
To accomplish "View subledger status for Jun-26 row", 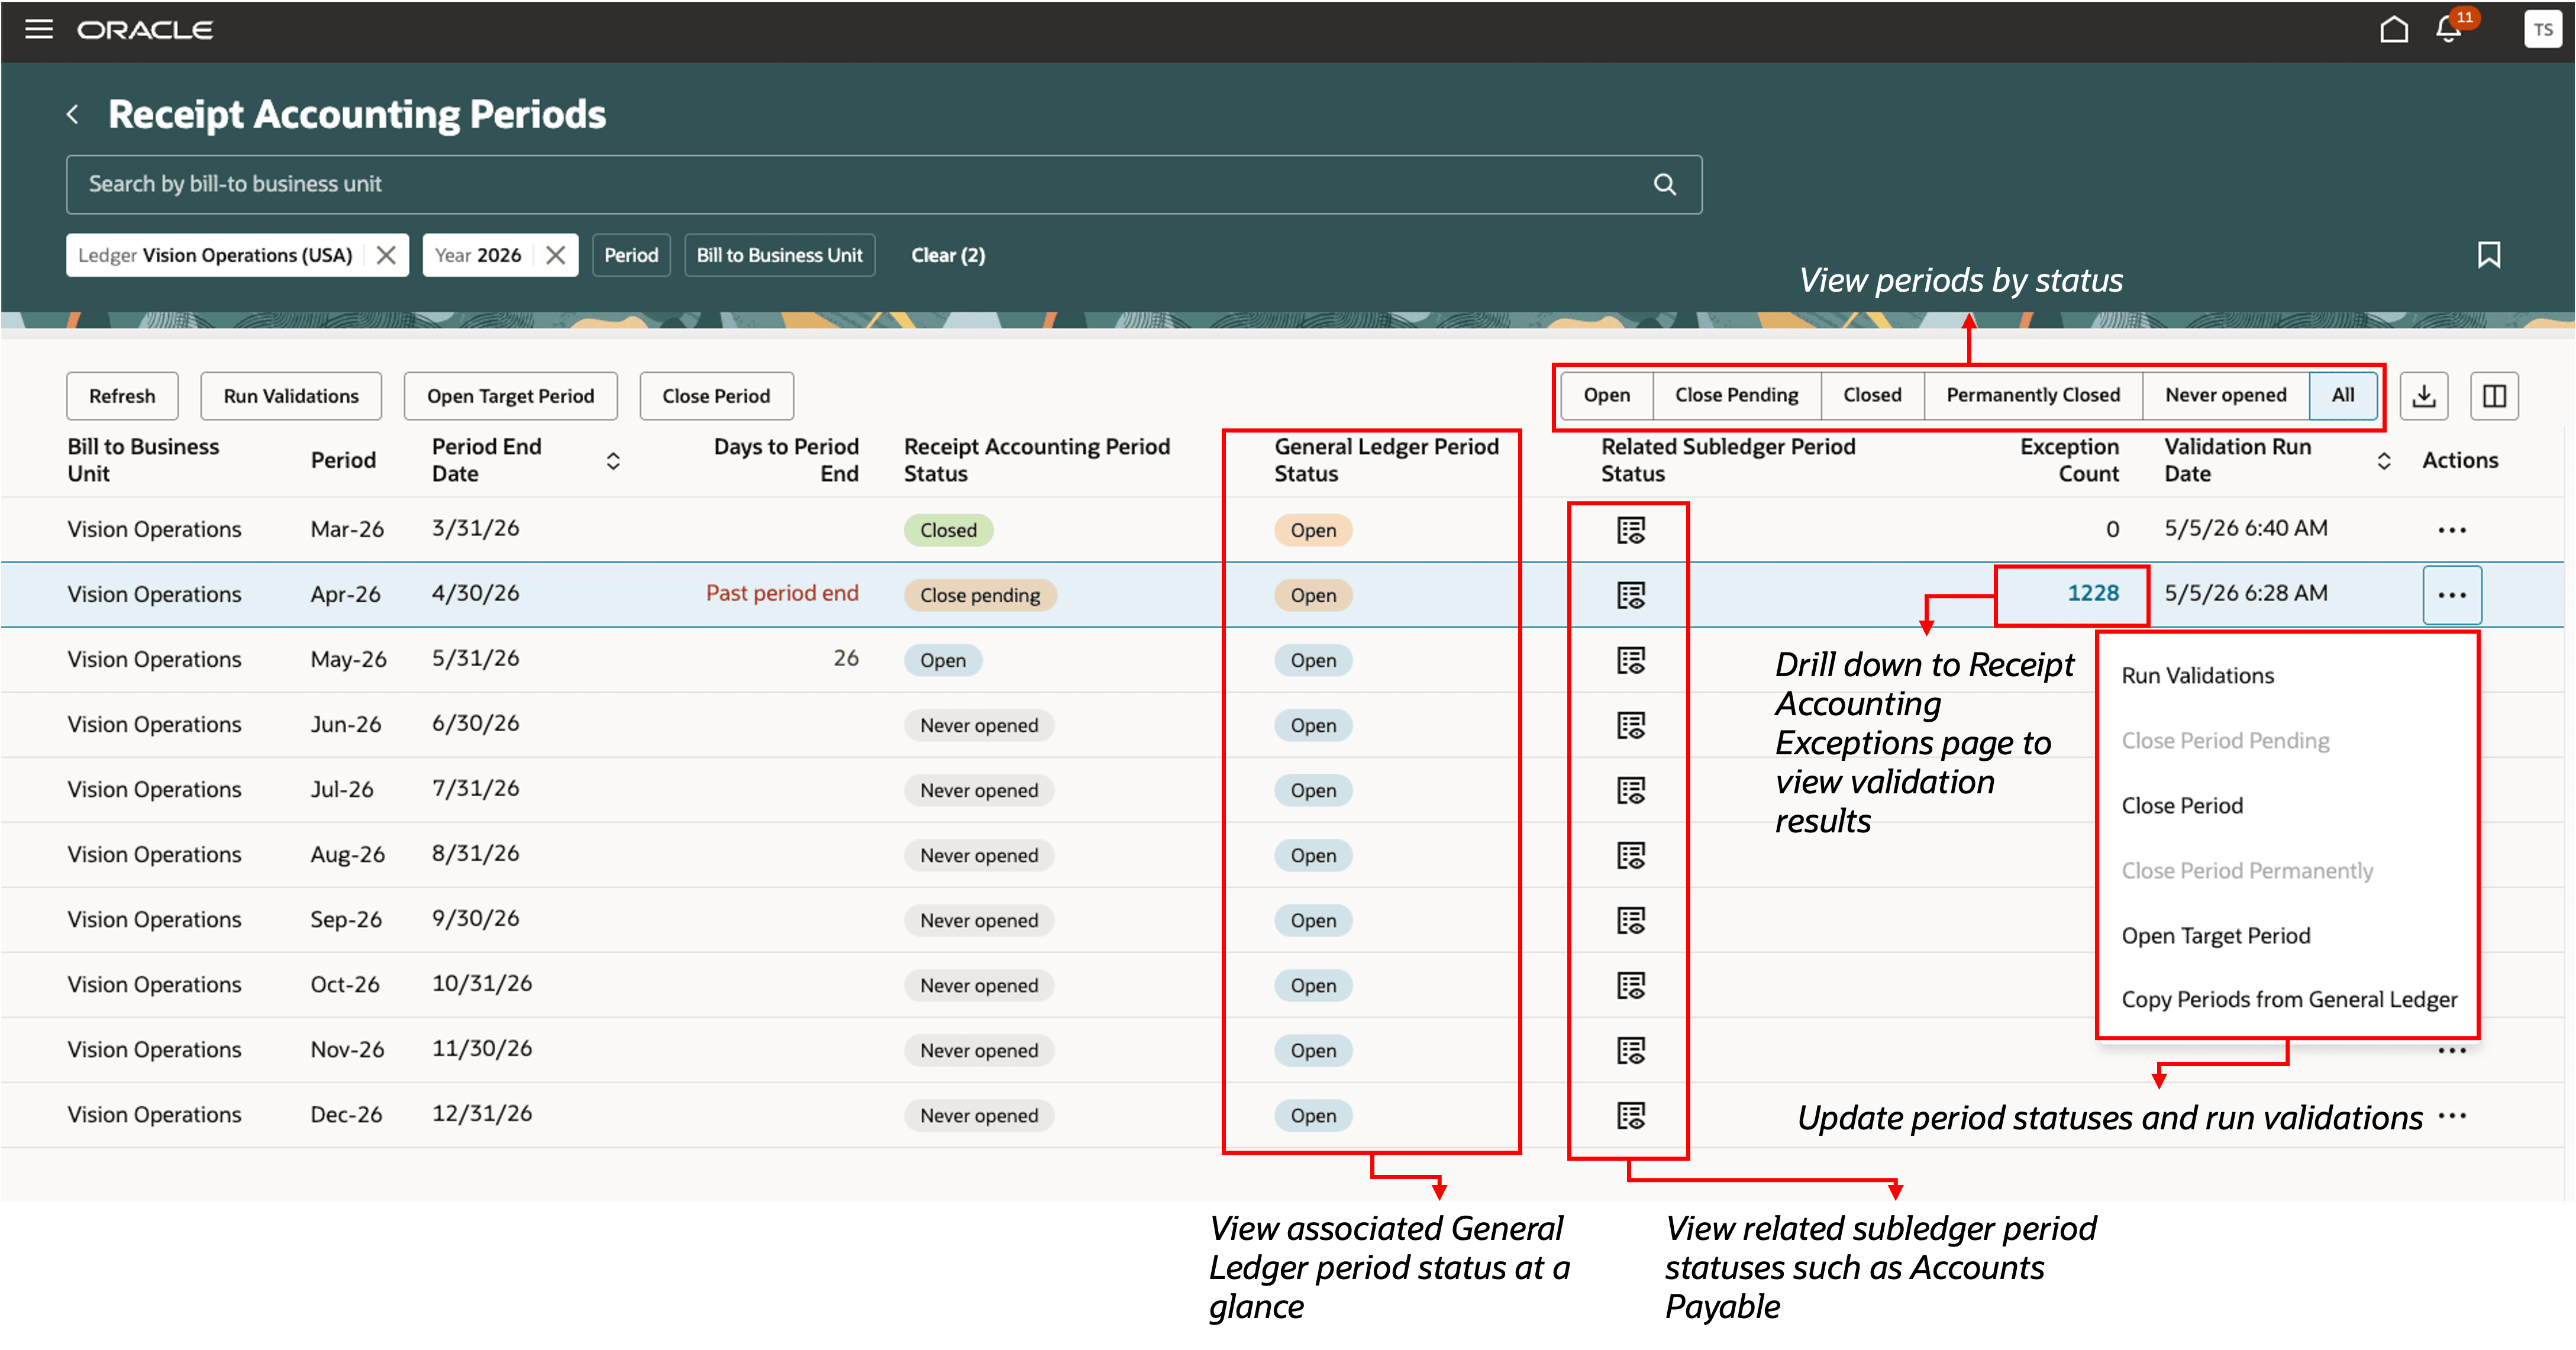I will (x=1630, y=725).
